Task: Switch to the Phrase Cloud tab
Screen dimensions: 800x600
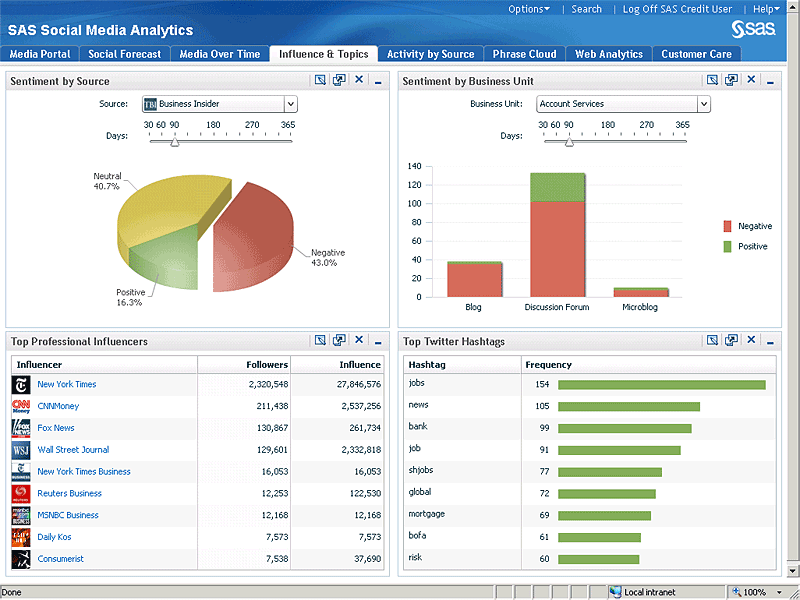Action: point(524,54)
